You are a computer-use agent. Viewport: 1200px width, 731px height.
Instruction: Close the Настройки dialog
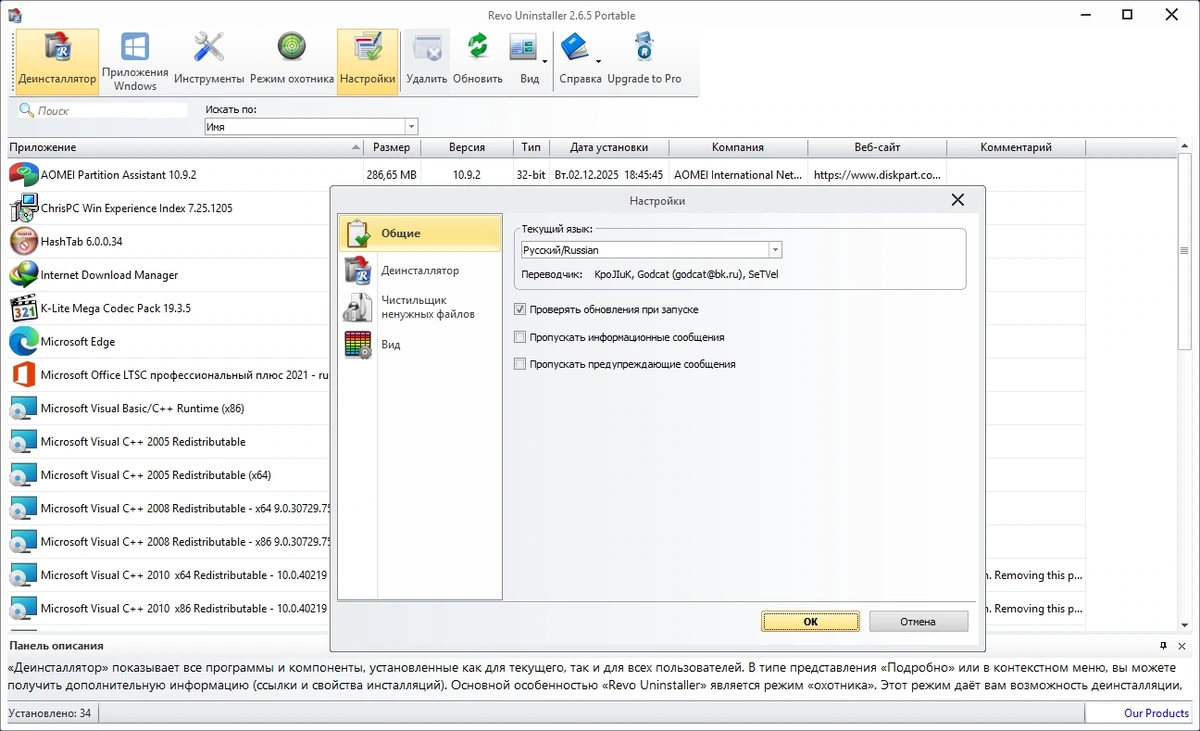coord(958,200)
